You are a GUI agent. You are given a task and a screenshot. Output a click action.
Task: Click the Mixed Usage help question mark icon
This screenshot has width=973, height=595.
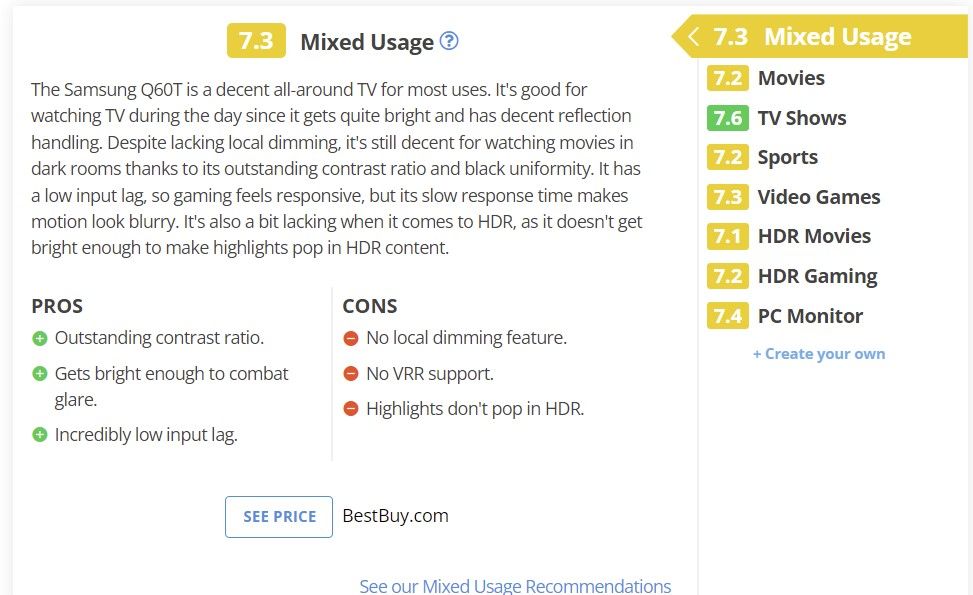coord(450,41)
